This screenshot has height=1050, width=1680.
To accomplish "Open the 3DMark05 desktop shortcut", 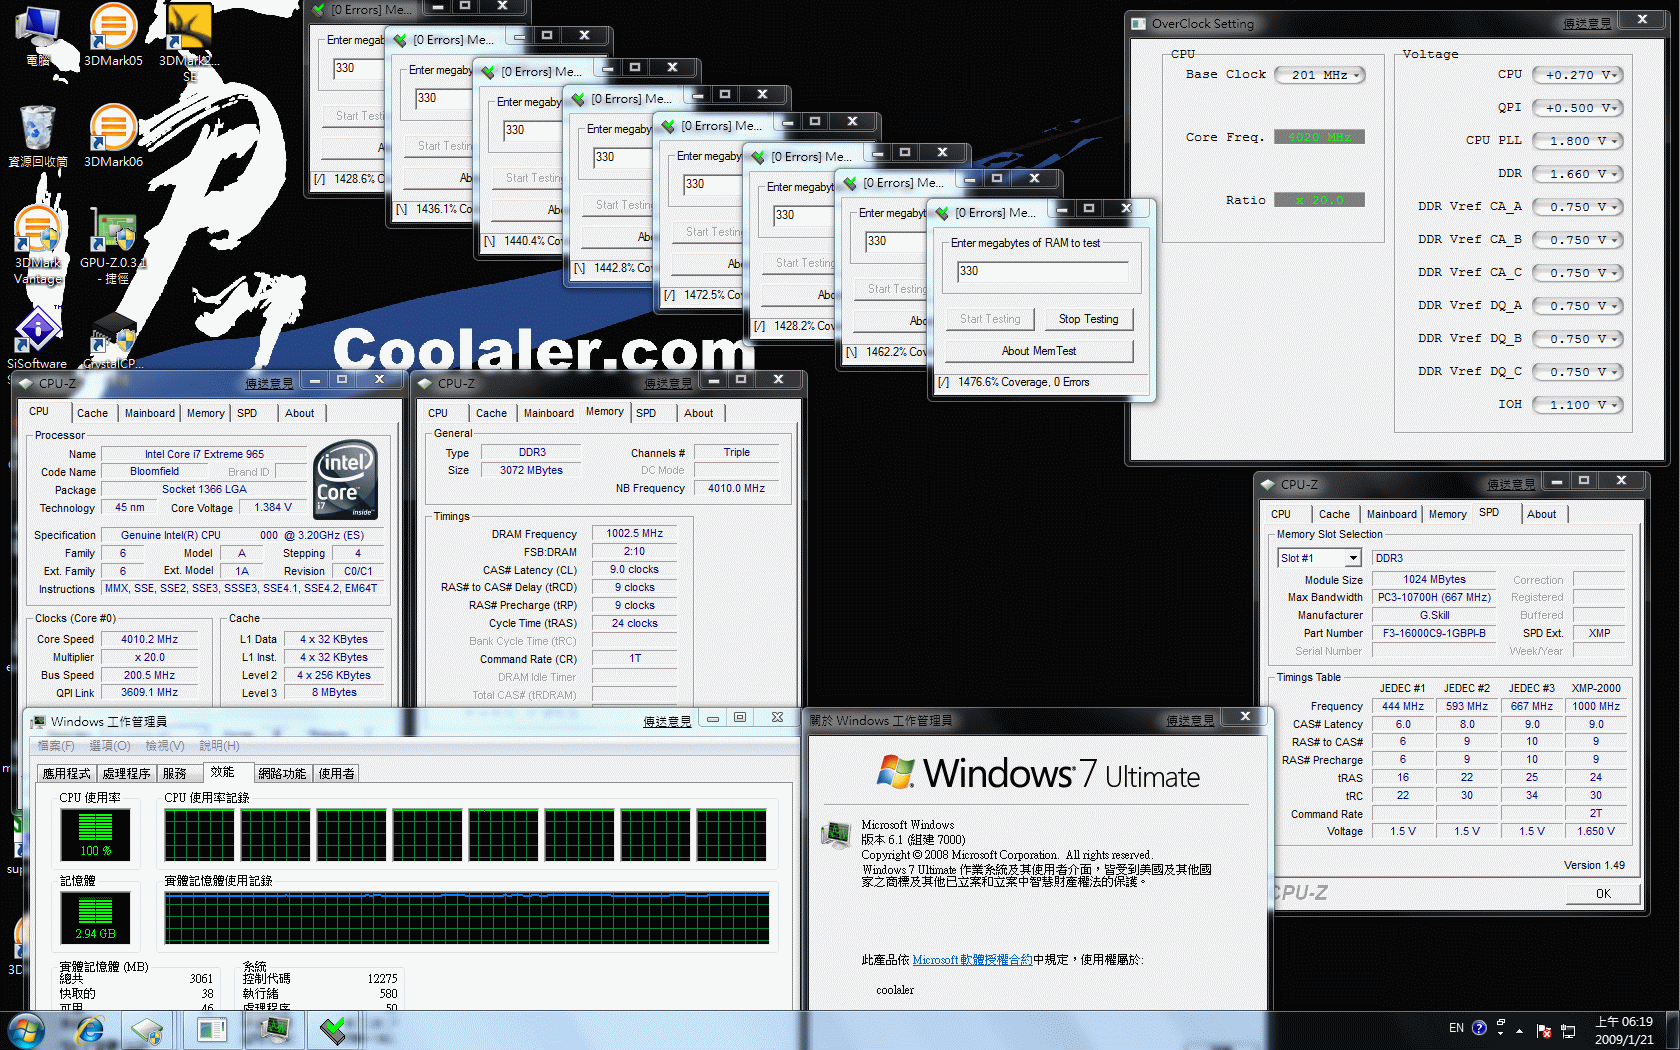I will tap(113, 35).
